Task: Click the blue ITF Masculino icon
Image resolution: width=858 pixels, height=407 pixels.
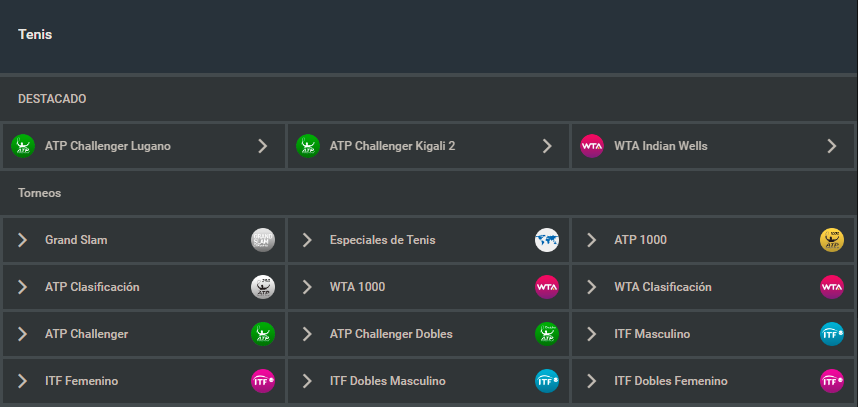Action: click(831, 334)
